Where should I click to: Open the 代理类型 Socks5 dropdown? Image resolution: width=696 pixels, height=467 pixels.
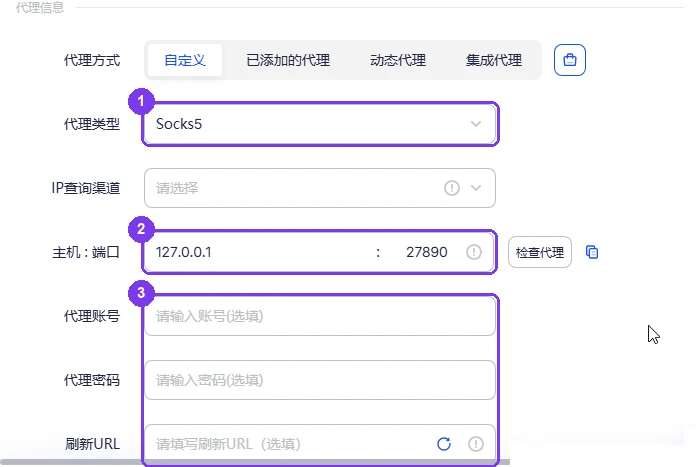pos(320,124)
